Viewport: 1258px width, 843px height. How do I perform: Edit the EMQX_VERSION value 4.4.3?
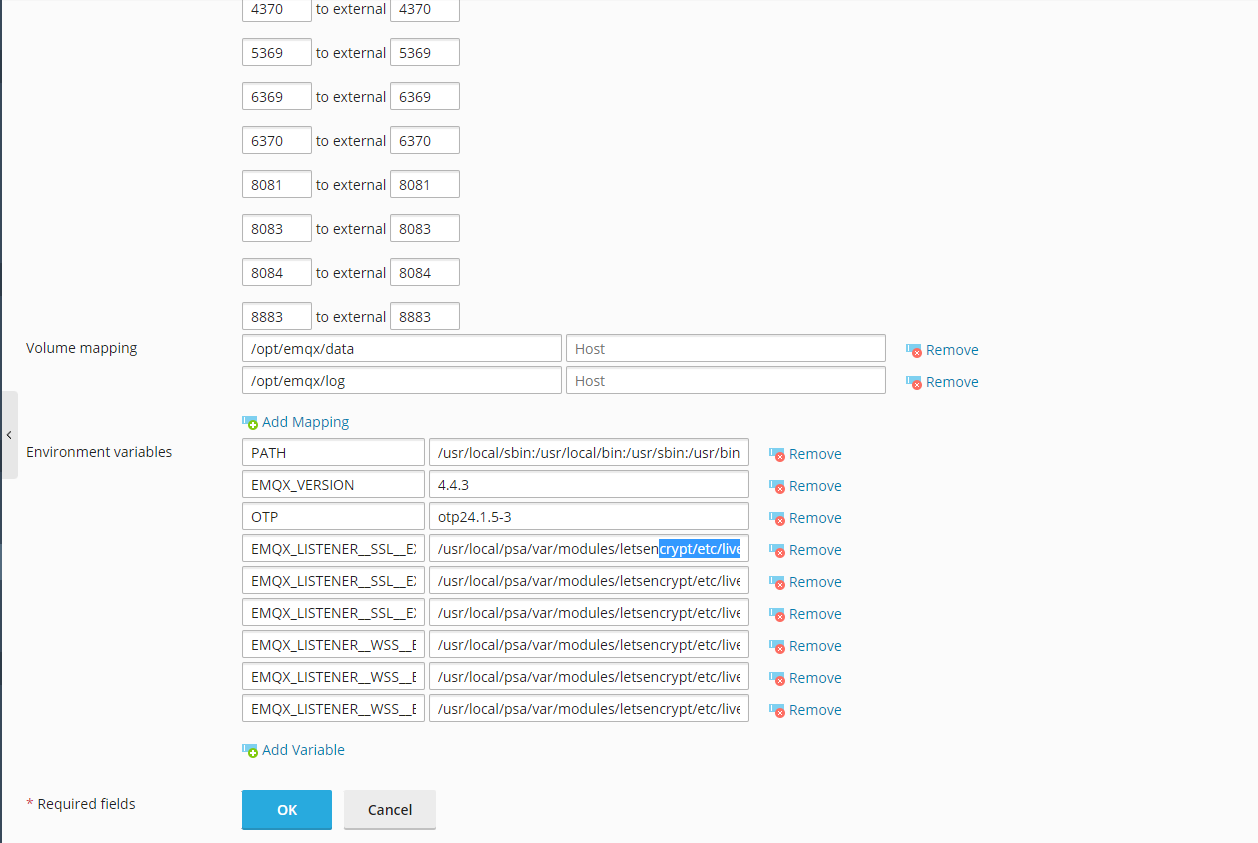click(588, 484)
